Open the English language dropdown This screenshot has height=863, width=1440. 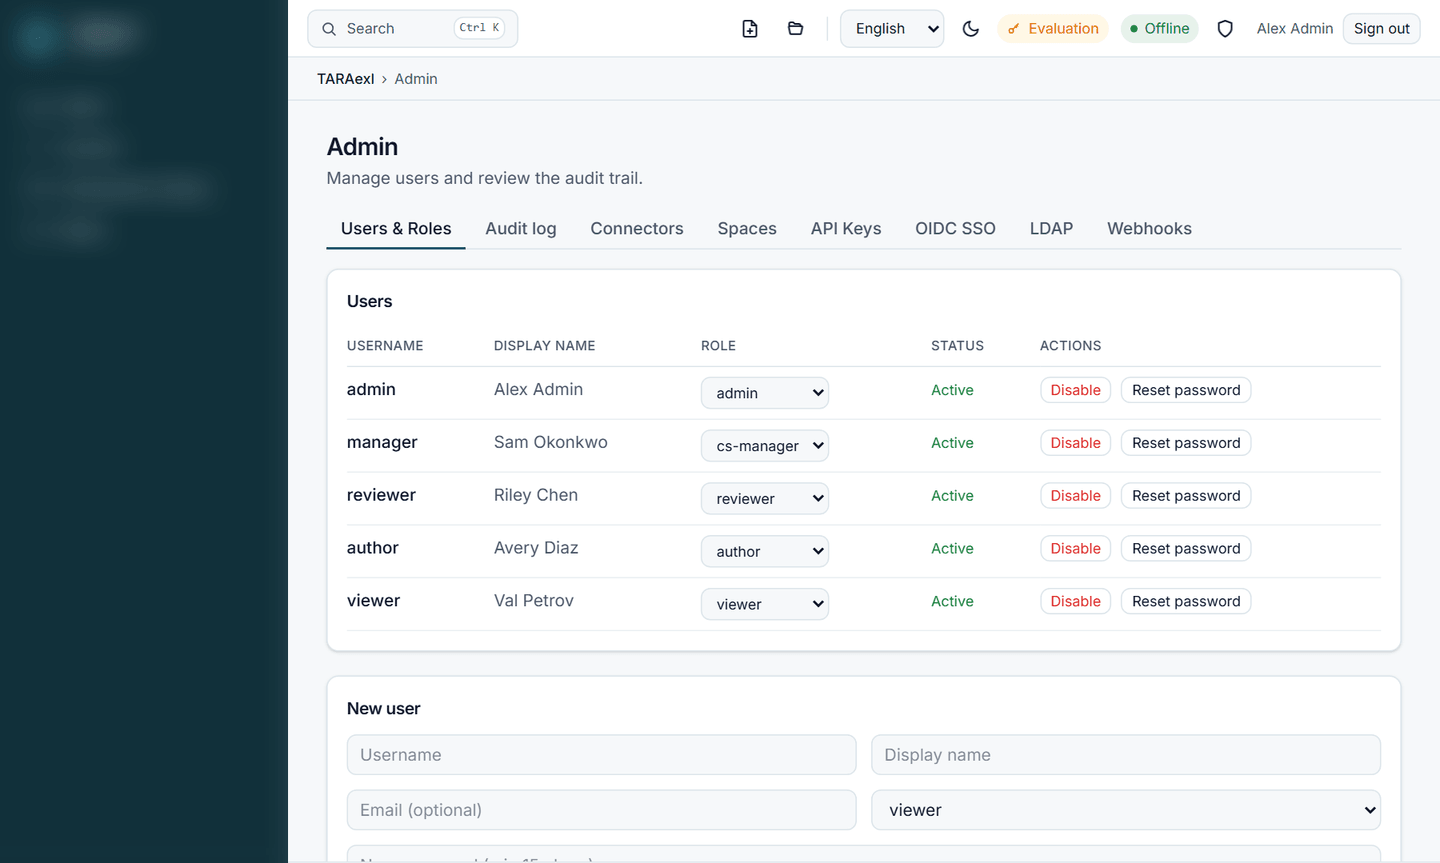pyautogui.click(x=892, y=29)
